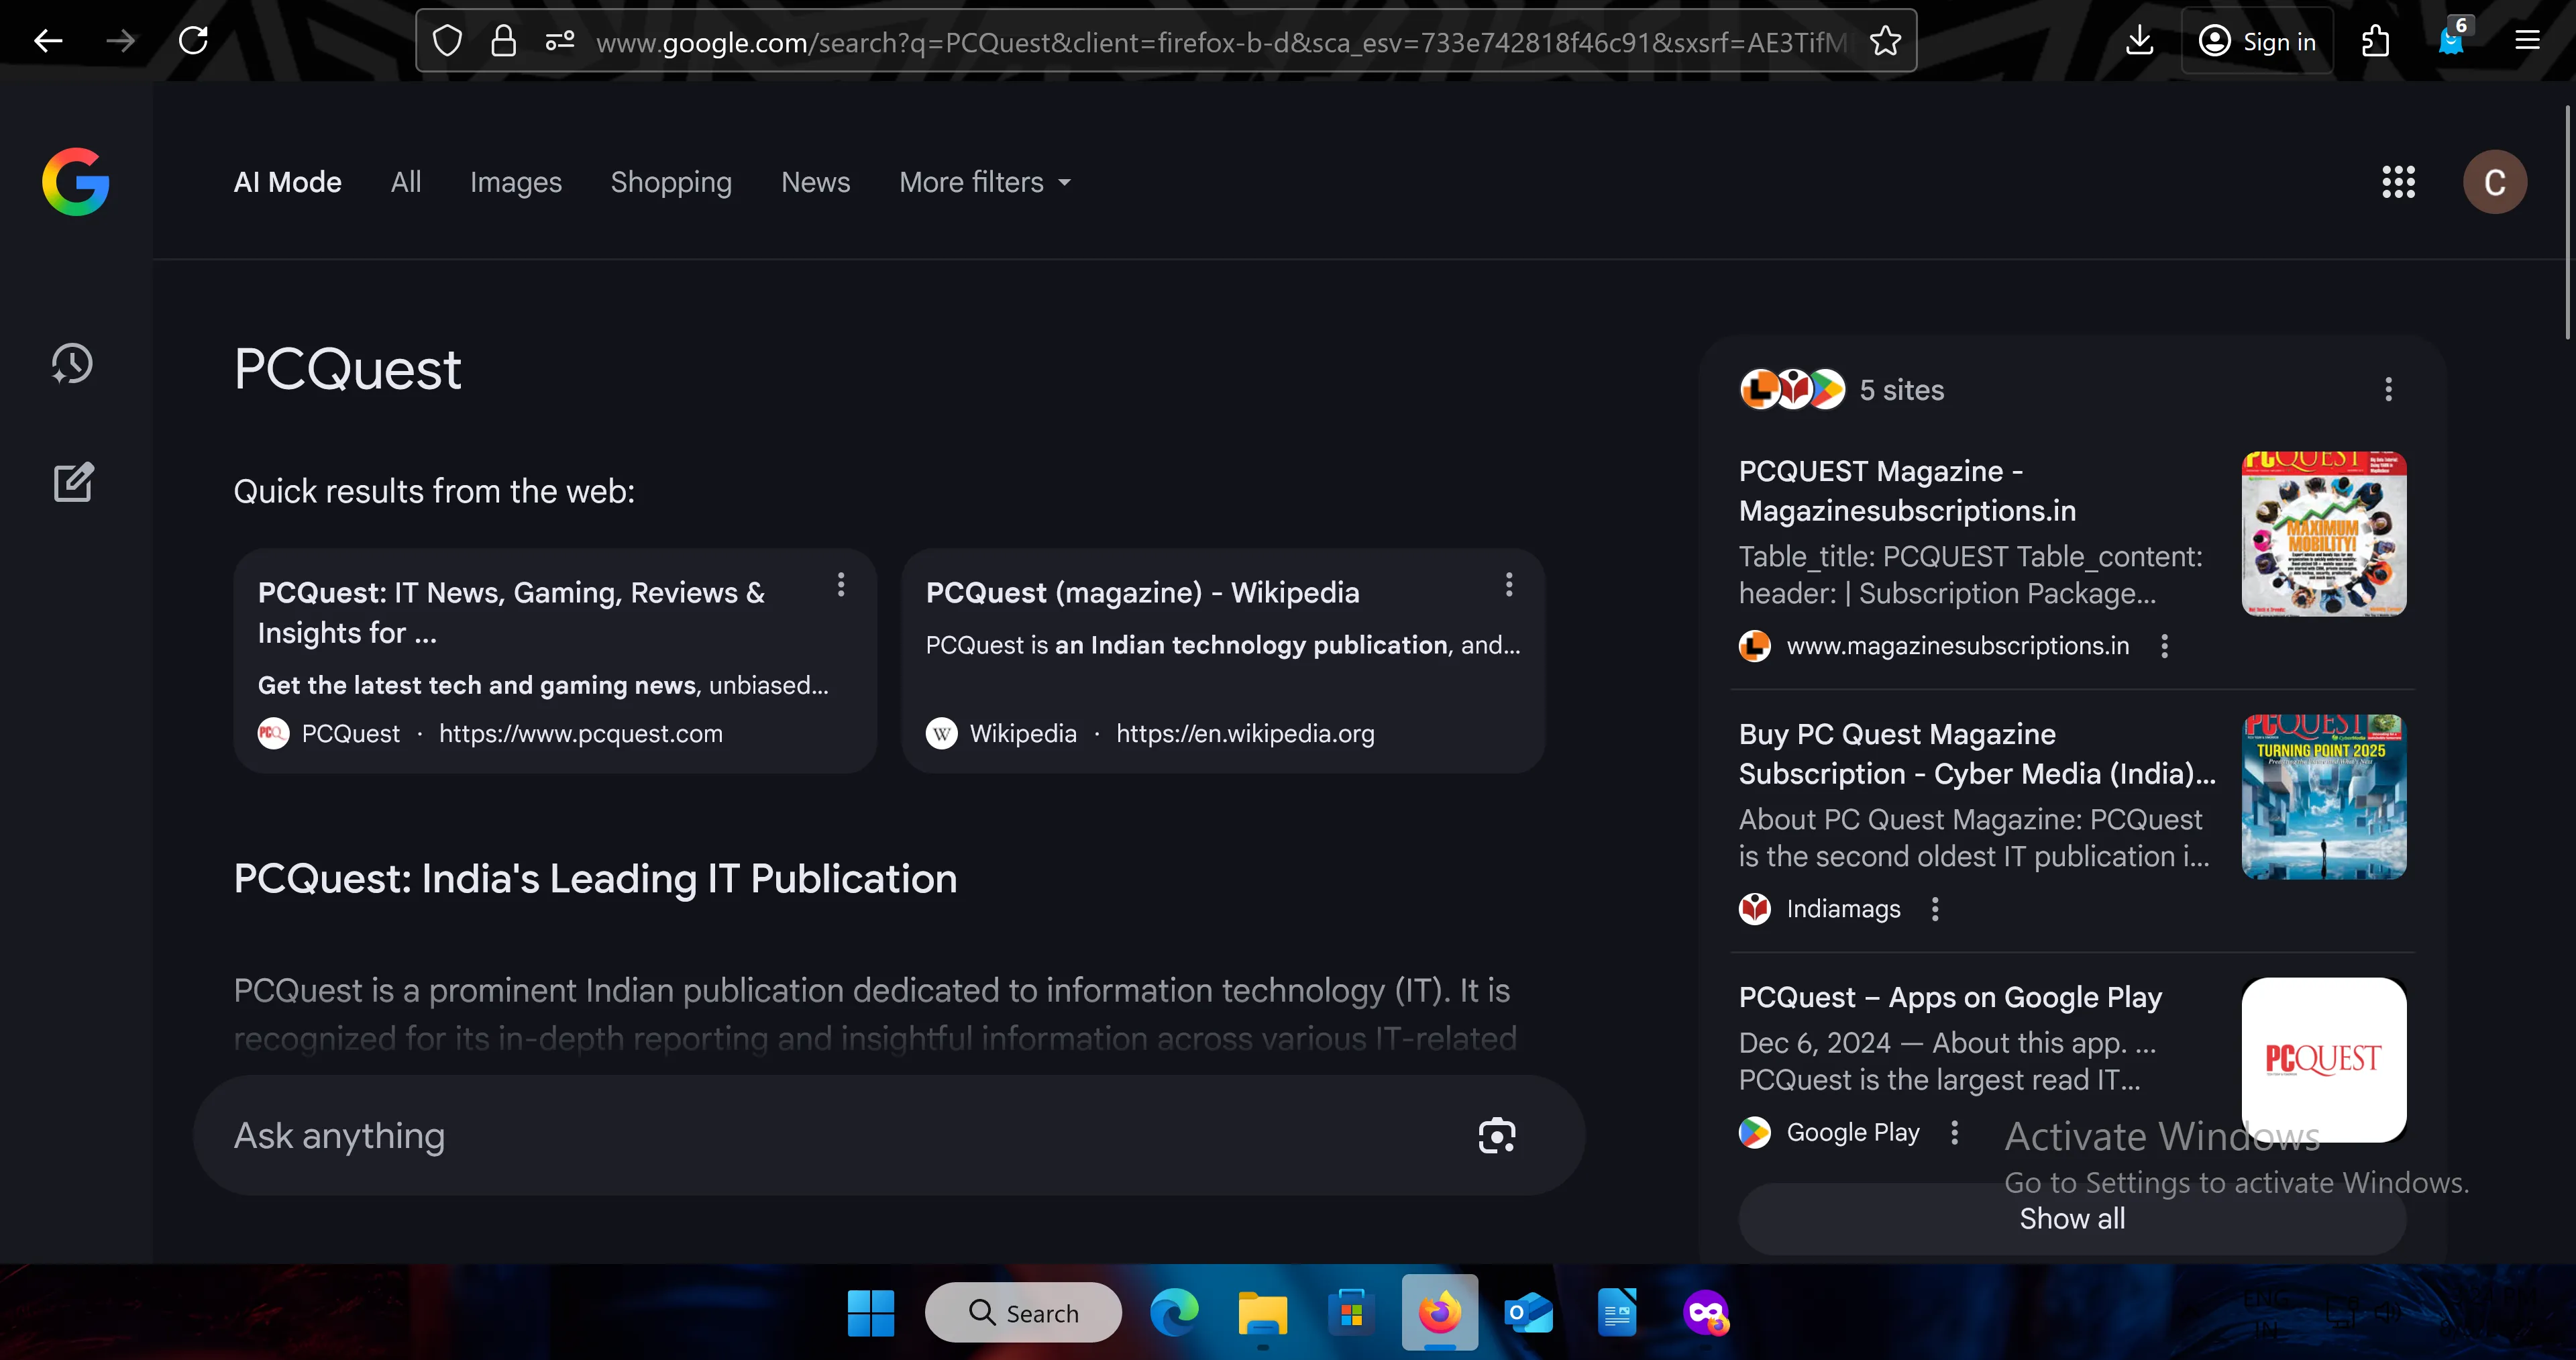Click the Maximum Mobility magazine cover thumbnail
Viewport: 2576px width, 1360px height.
(x=2324, y=533)
